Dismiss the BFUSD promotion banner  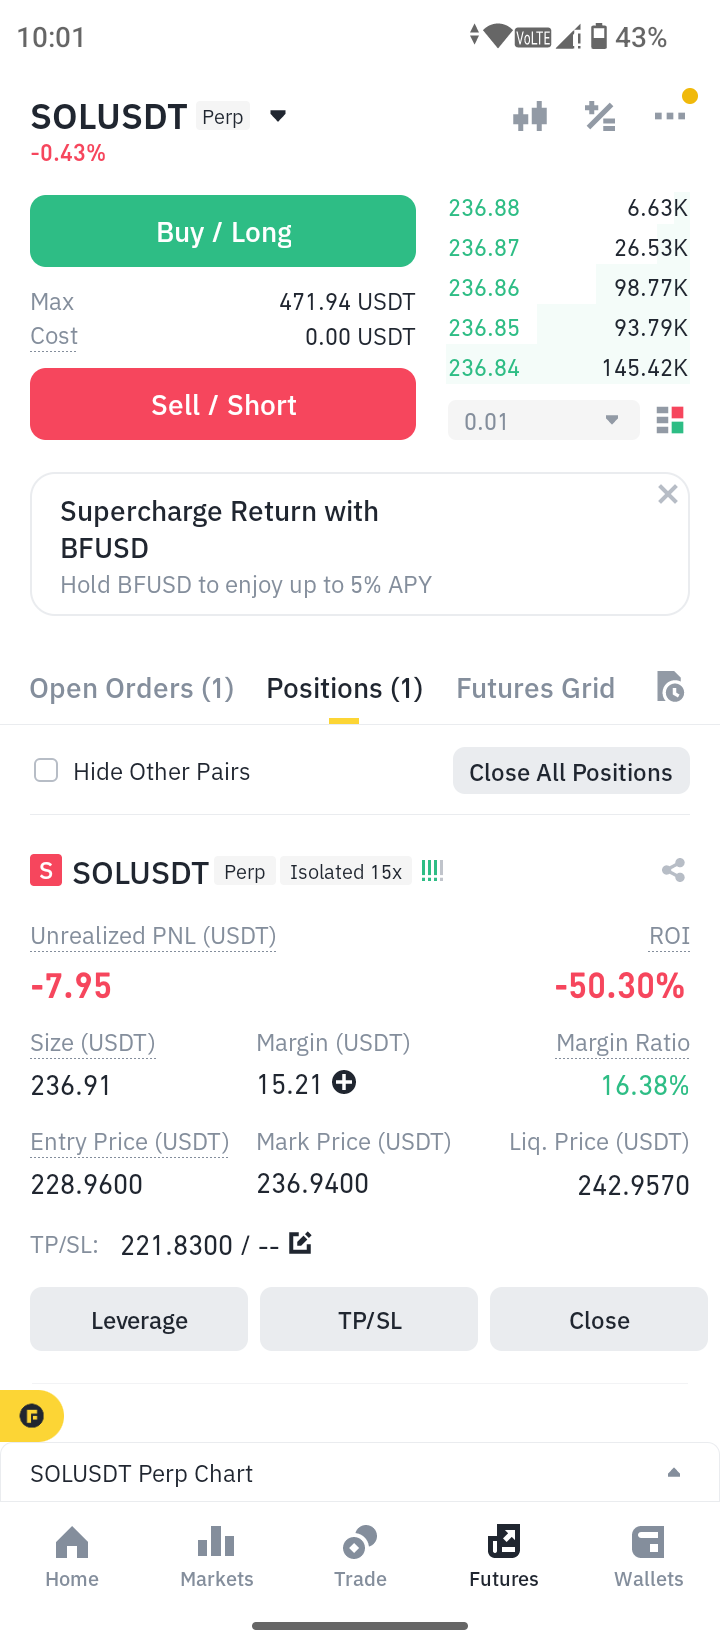668,494
